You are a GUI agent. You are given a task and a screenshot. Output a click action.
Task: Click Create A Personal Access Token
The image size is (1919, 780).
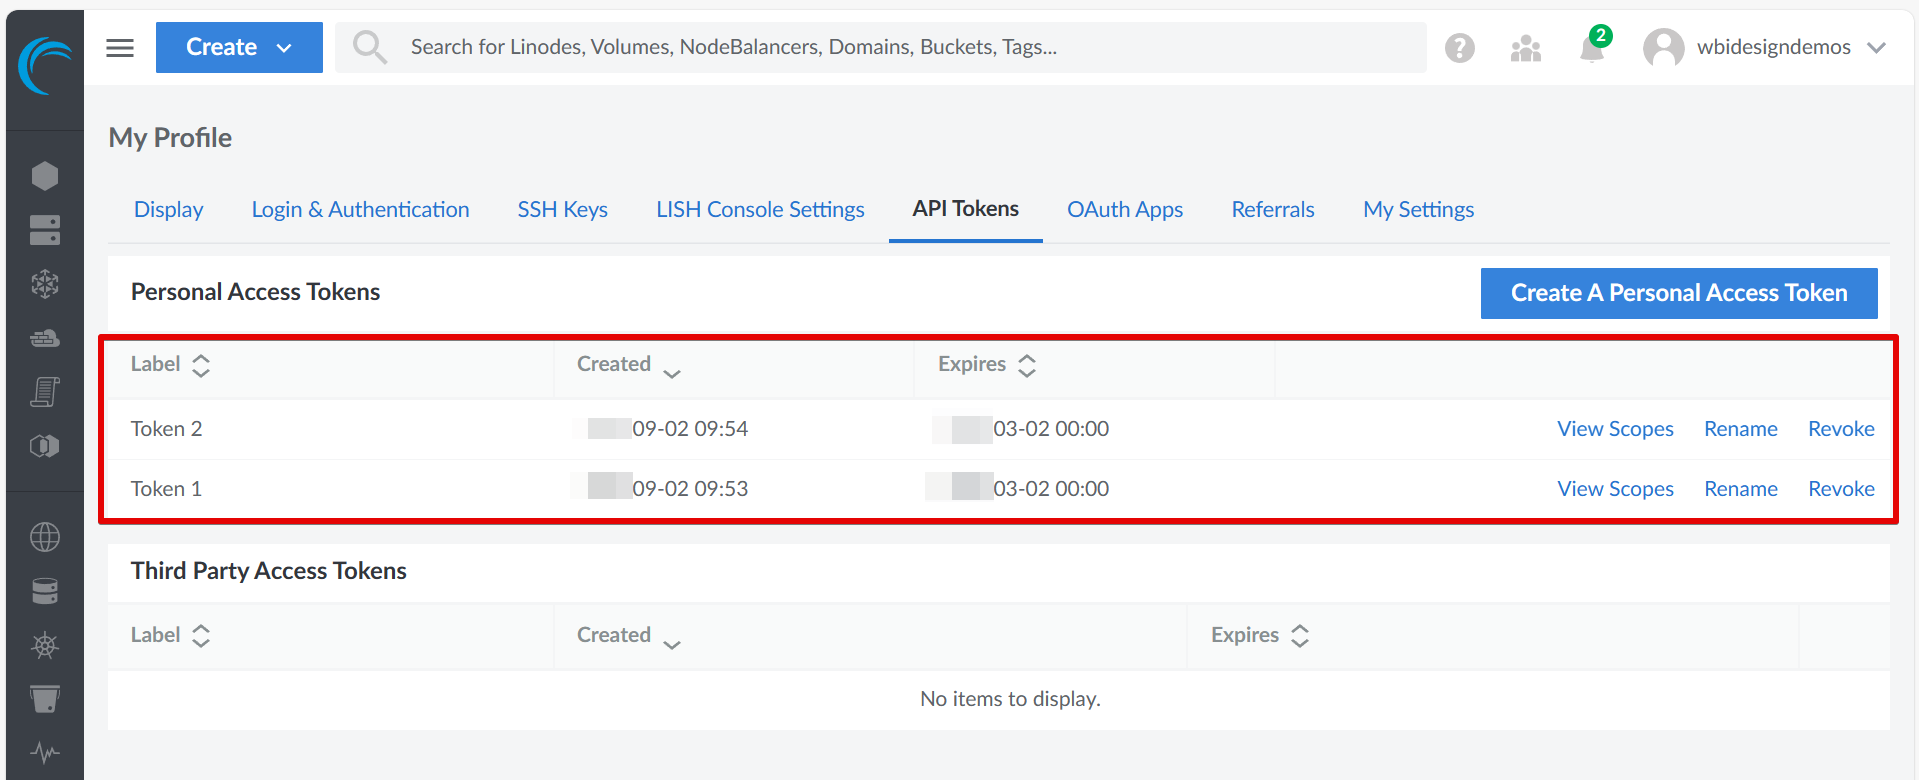1678,293
